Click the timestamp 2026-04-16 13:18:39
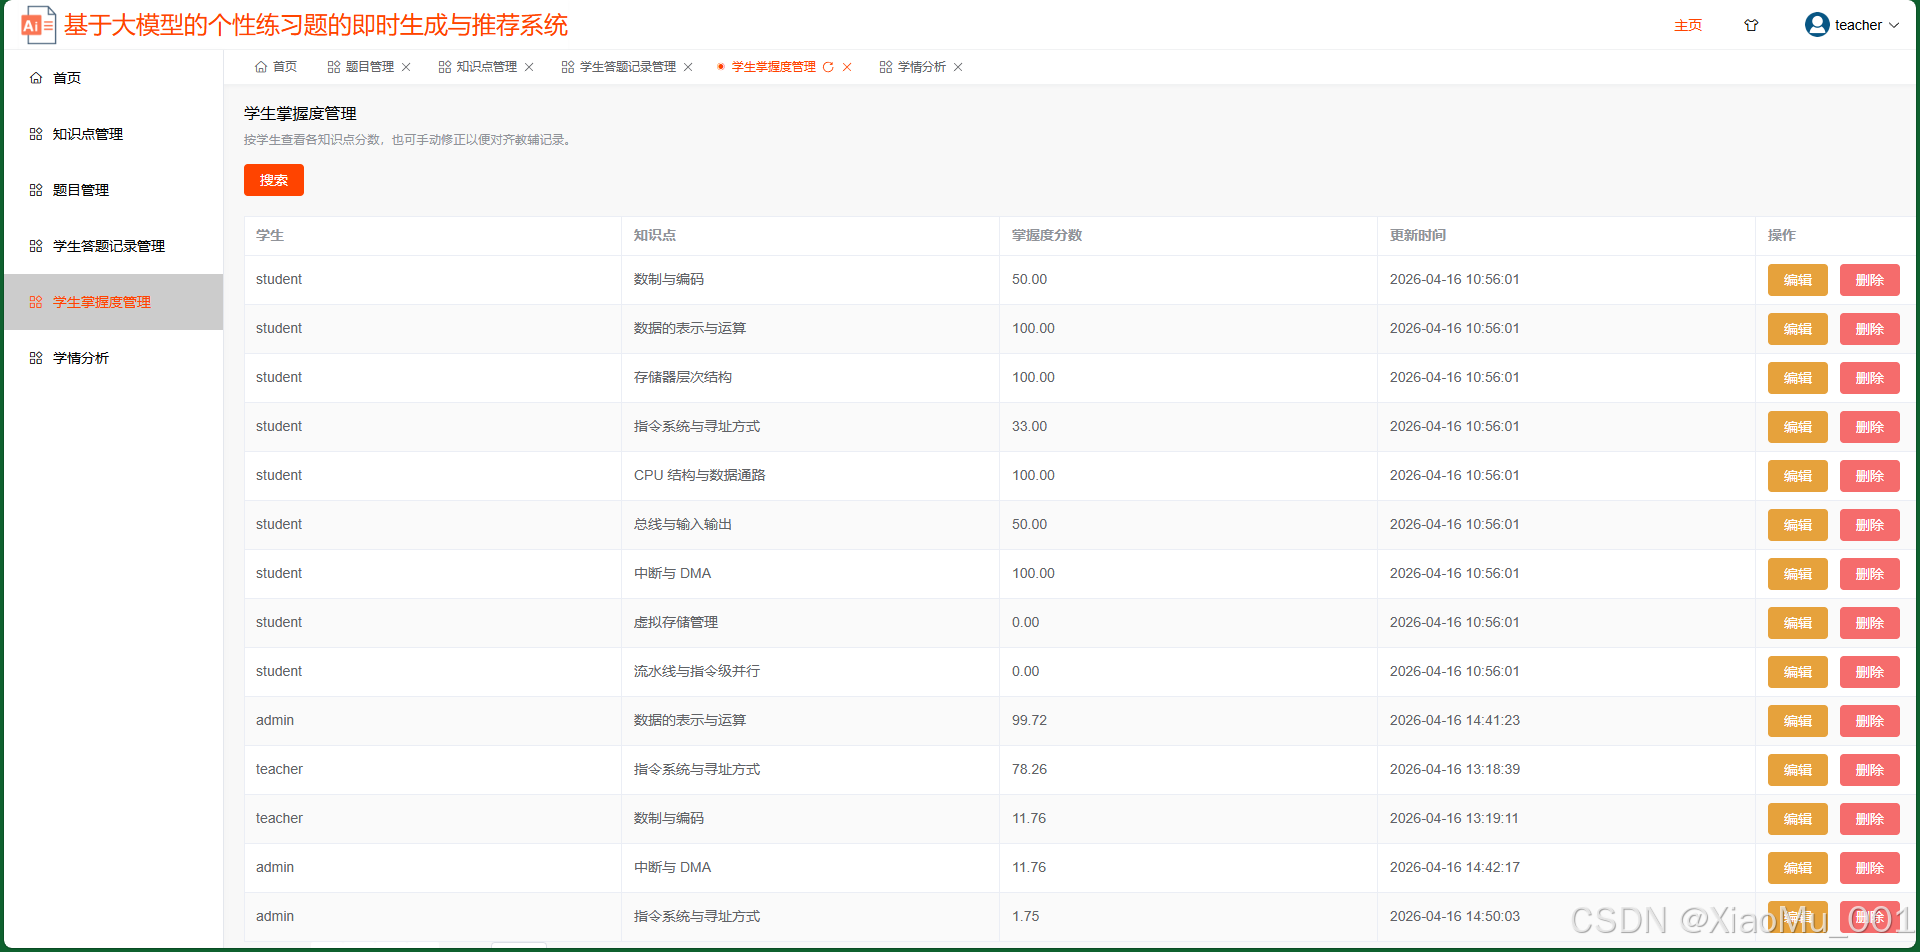1920x952 pixels. click(x=1455, y=769)
